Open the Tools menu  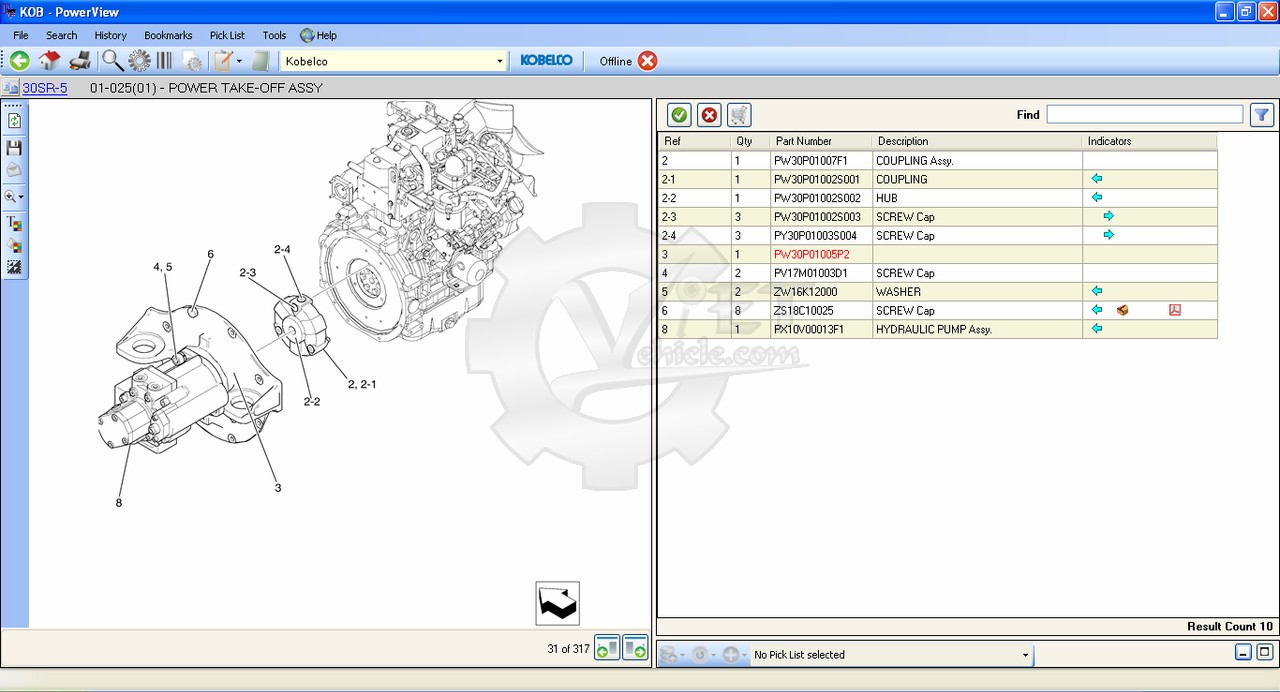(x=274, y=35)
